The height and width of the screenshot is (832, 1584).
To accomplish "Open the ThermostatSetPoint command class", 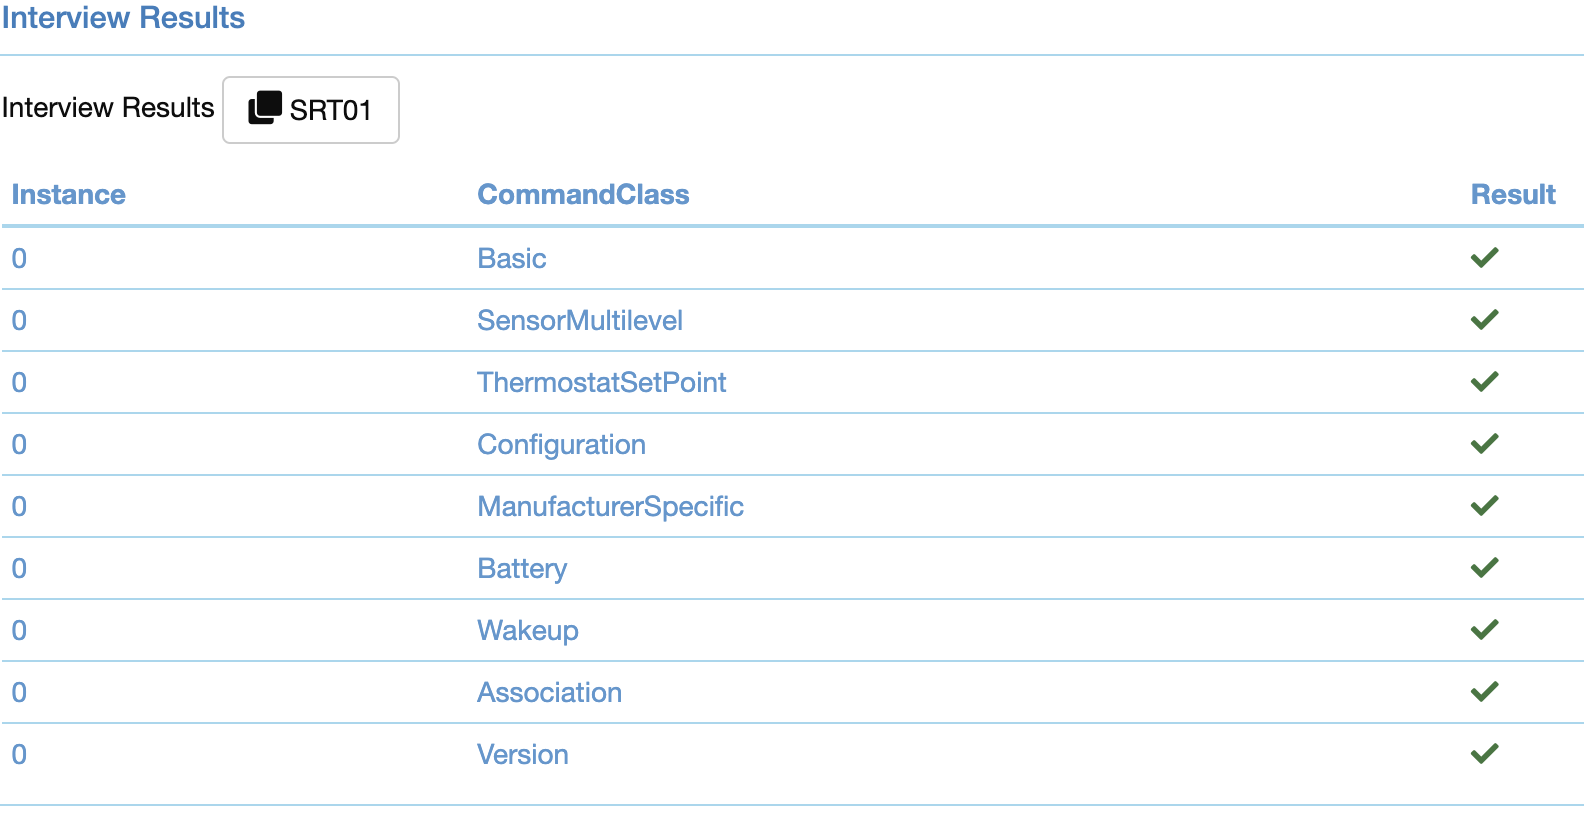I will [602, 382].
